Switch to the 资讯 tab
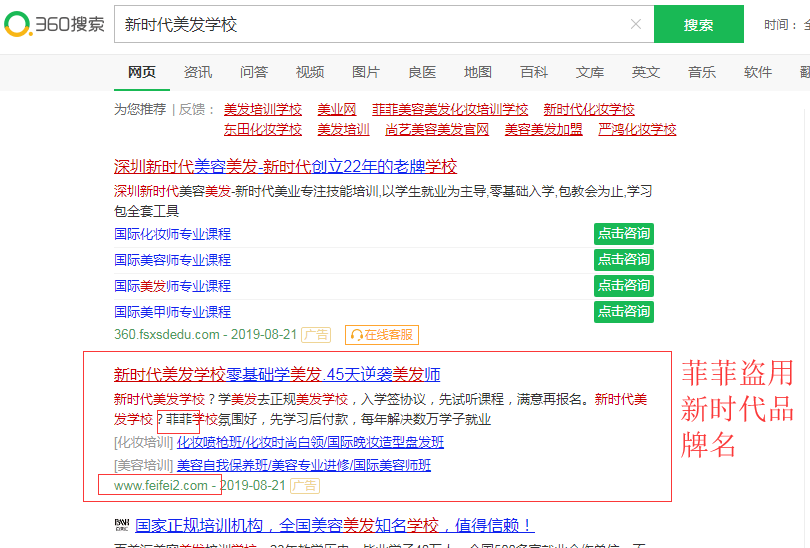Viewport: 810px width, 548px height. coord(198,72)
